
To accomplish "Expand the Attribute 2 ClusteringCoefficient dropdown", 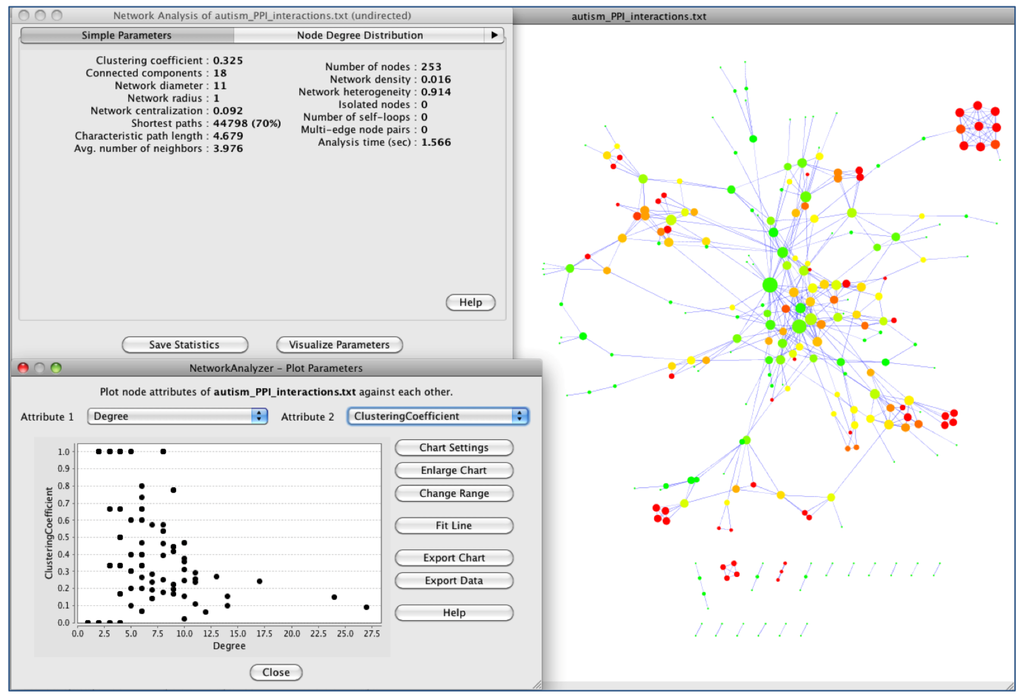I will point(437,416).
